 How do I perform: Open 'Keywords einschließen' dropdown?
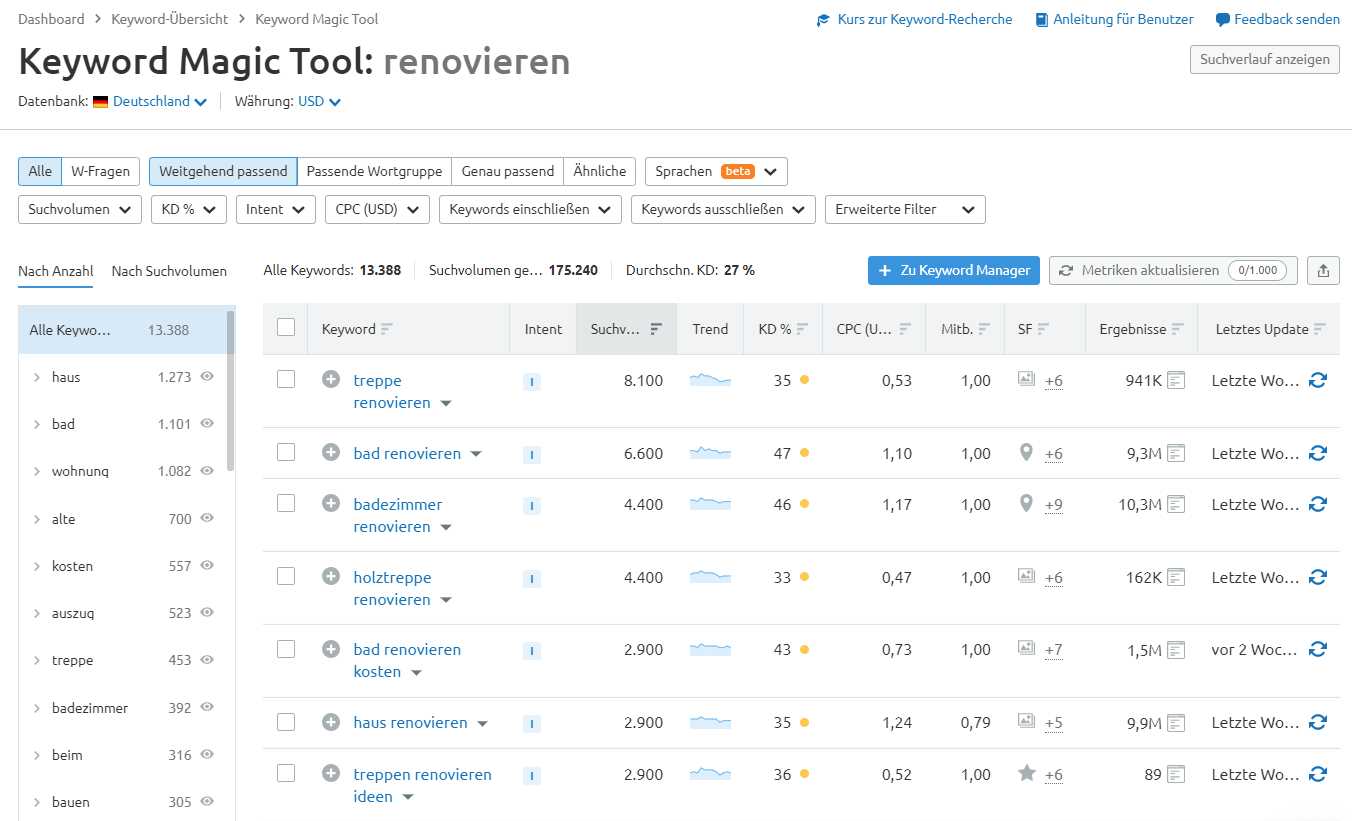pos(530,209)
